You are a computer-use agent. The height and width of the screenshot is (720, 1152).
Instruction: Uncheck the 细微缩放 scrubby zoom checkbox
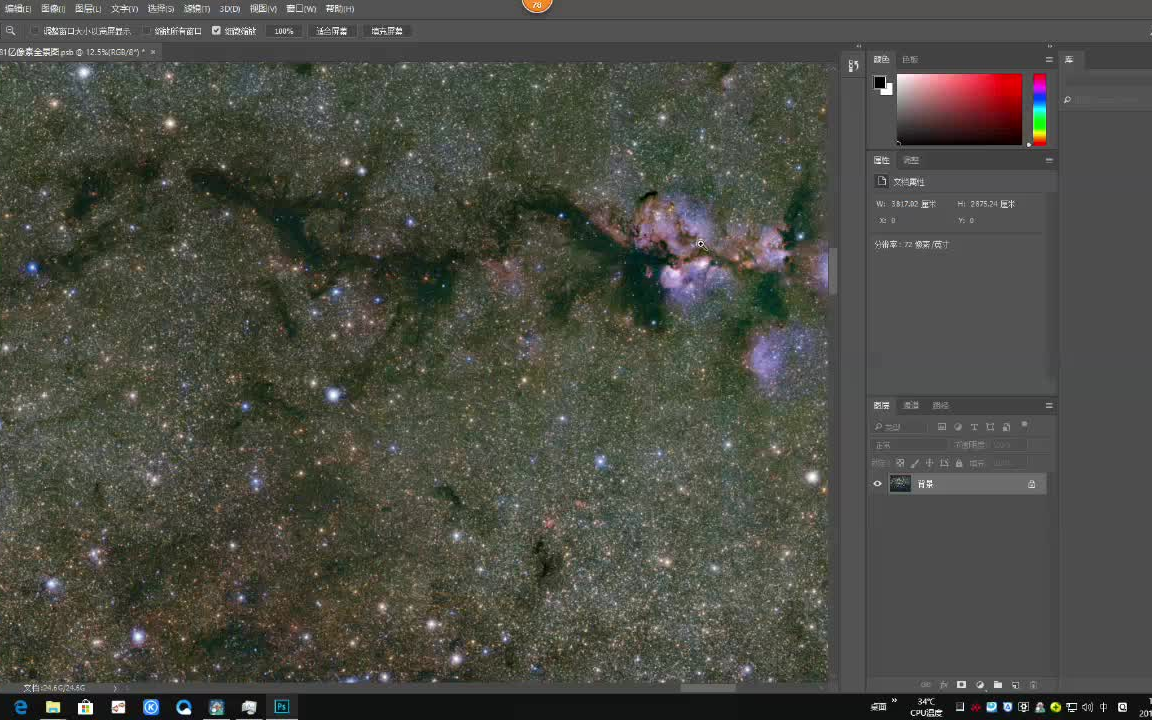[216, 31]
